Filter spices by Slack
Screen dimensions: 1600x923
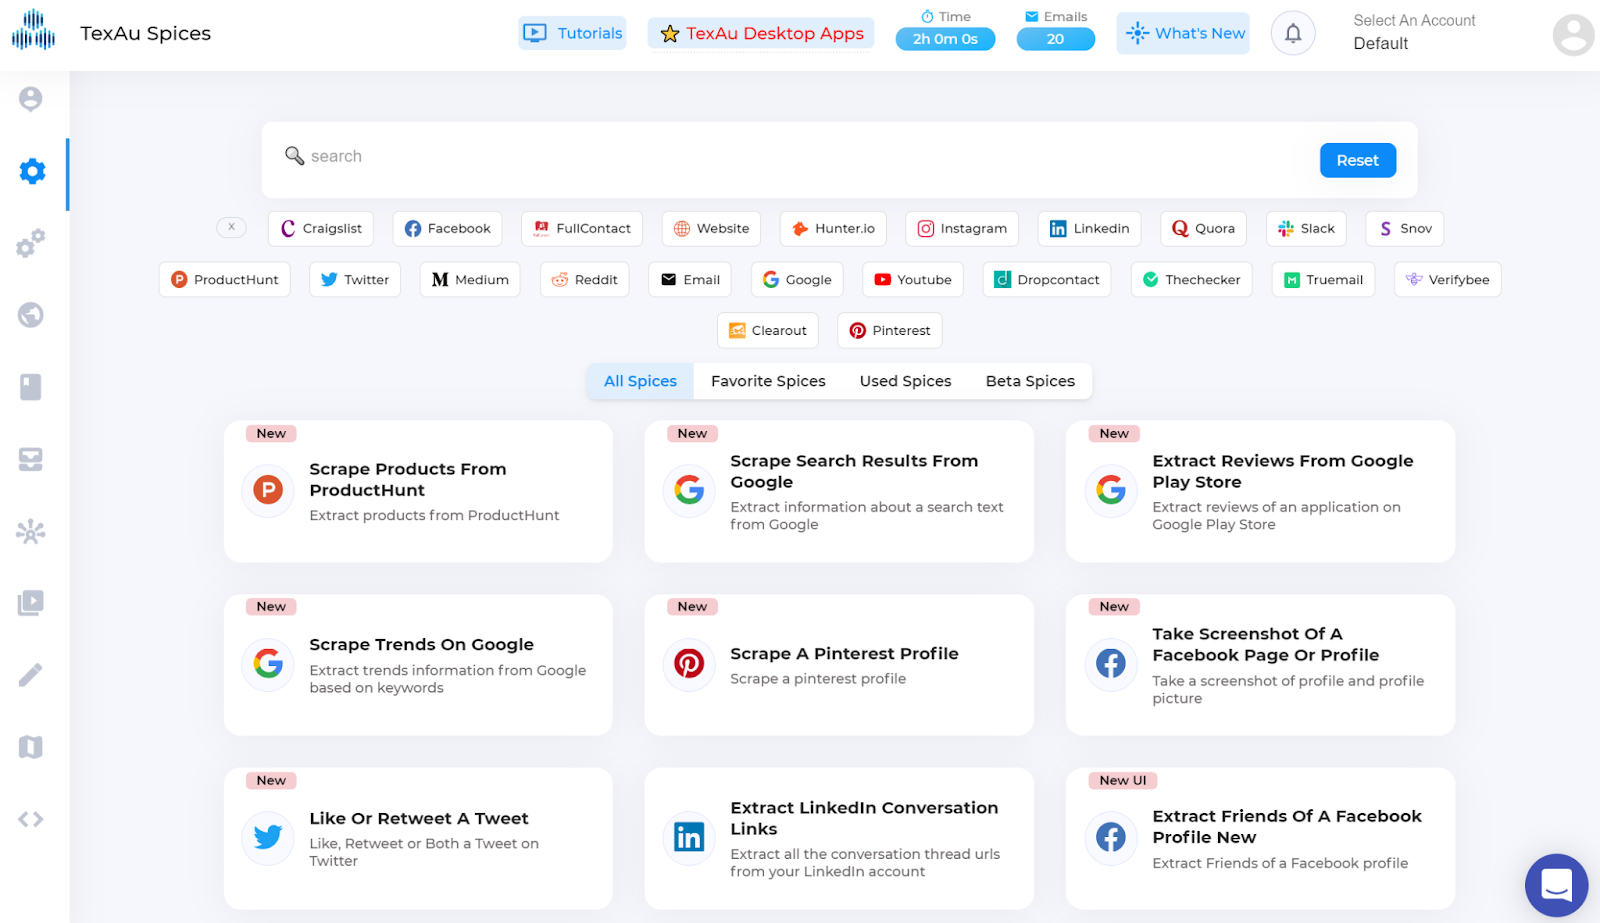[1306, 228]
